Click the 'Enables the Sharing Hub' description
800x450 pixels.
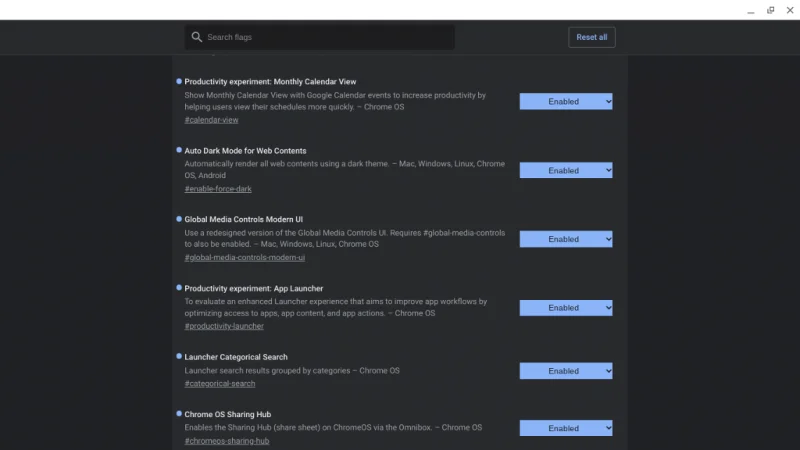coord(333,428)
